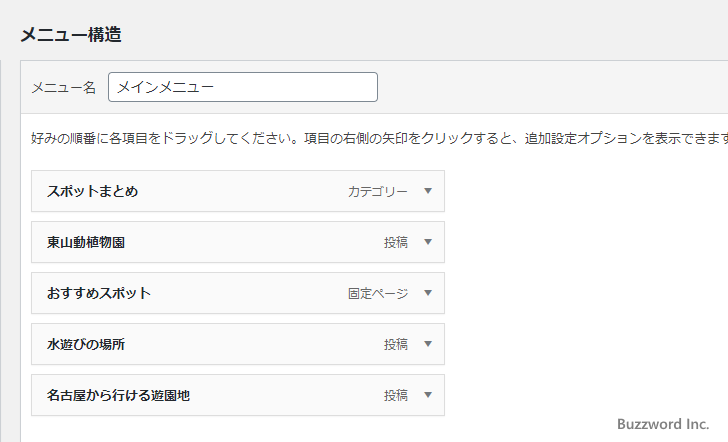Select the 名古屋から行ける遊園地 item title

coord(118,395)
